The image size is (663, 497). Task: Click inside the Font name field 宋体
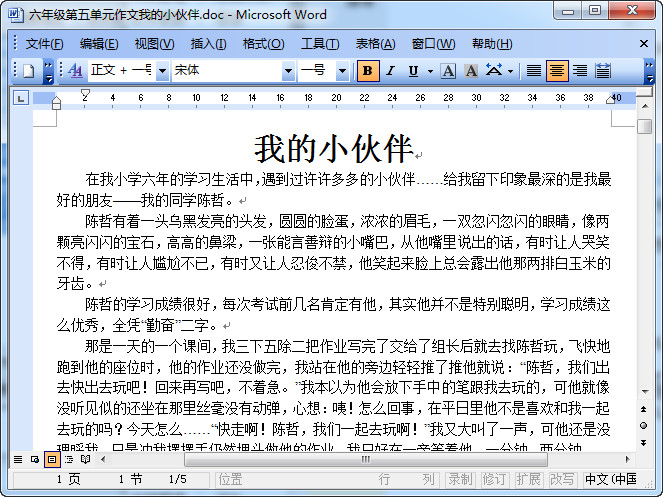227,70
